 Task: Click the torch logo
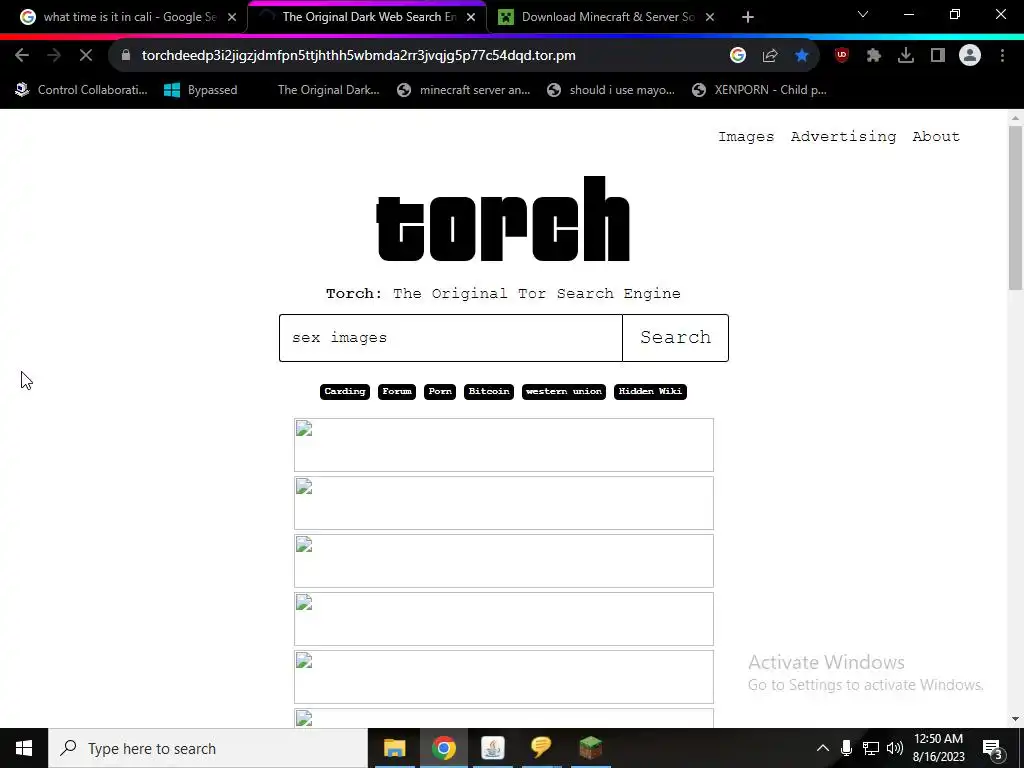pyautogui.click(x=503, y=219)
